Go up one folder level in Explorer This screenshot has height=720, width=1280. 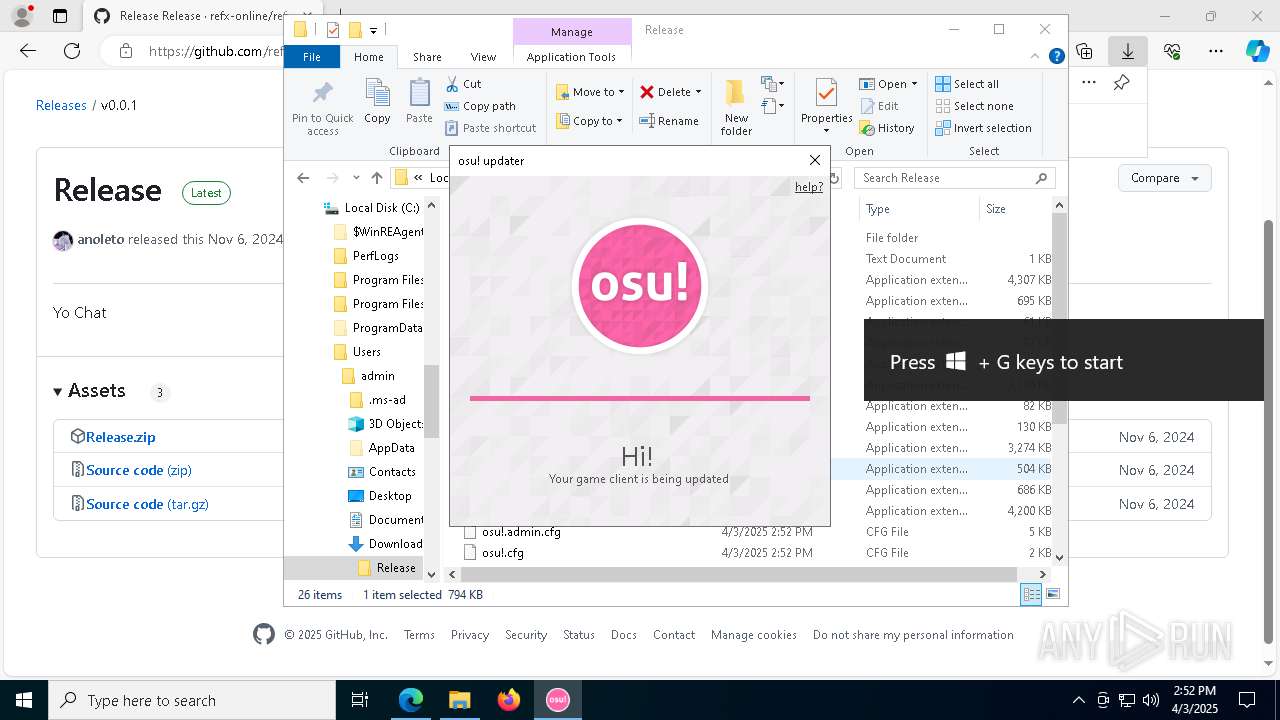[376, 178]
